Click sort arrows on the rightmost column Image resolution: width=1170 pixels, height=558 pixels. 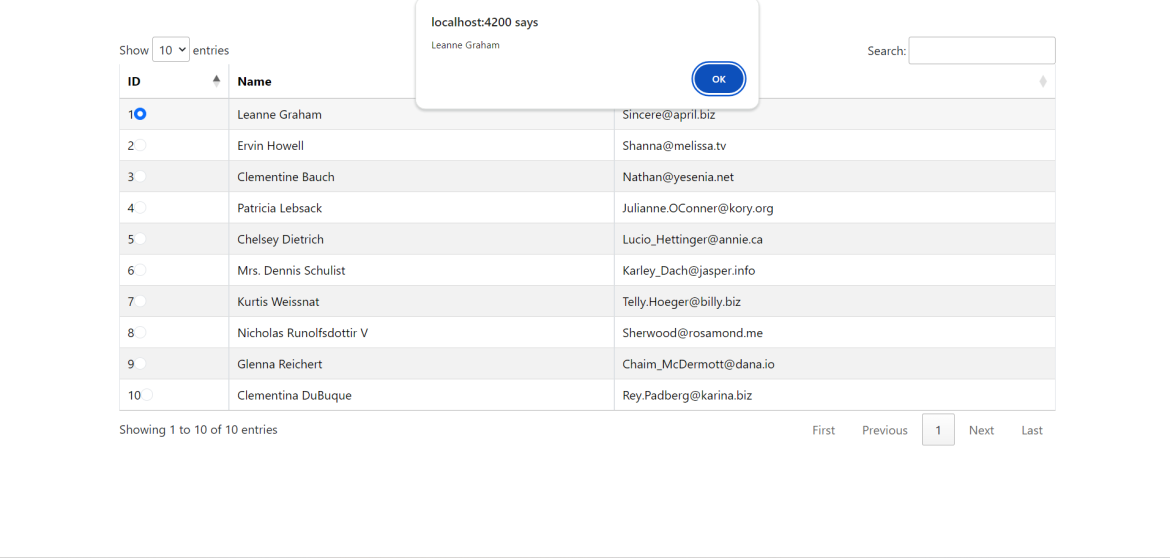click(1043, 81)
